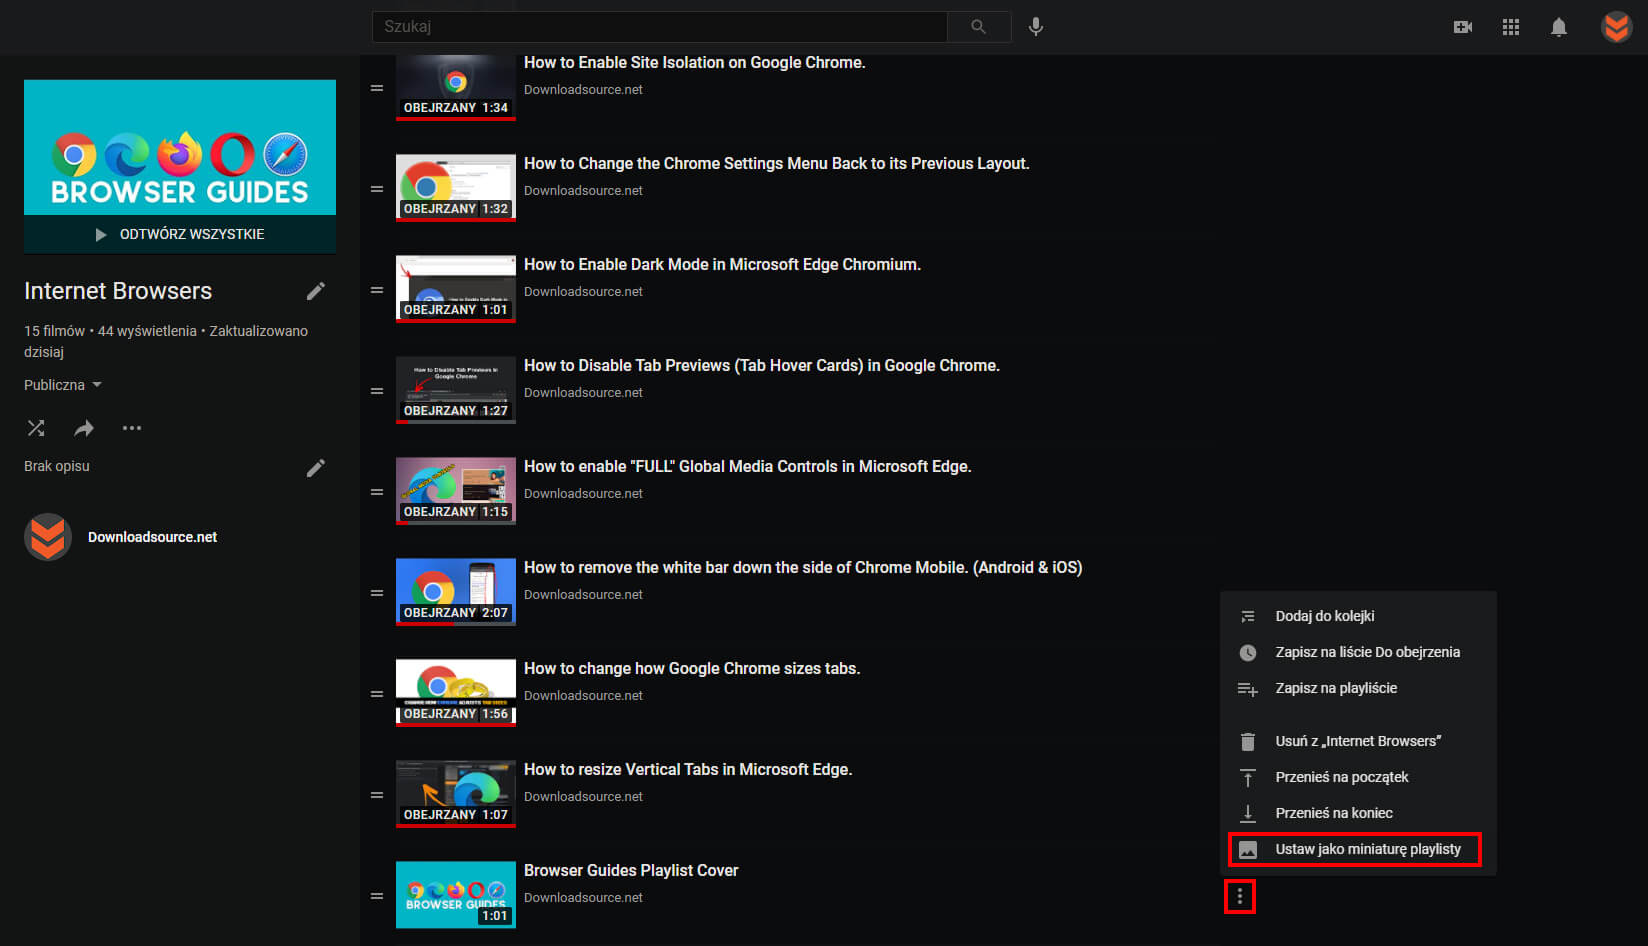The width and height of the screenshot is (1648, 946).
Task: Open Browser Guides Playlist Cover title
Action: [631, 870]
